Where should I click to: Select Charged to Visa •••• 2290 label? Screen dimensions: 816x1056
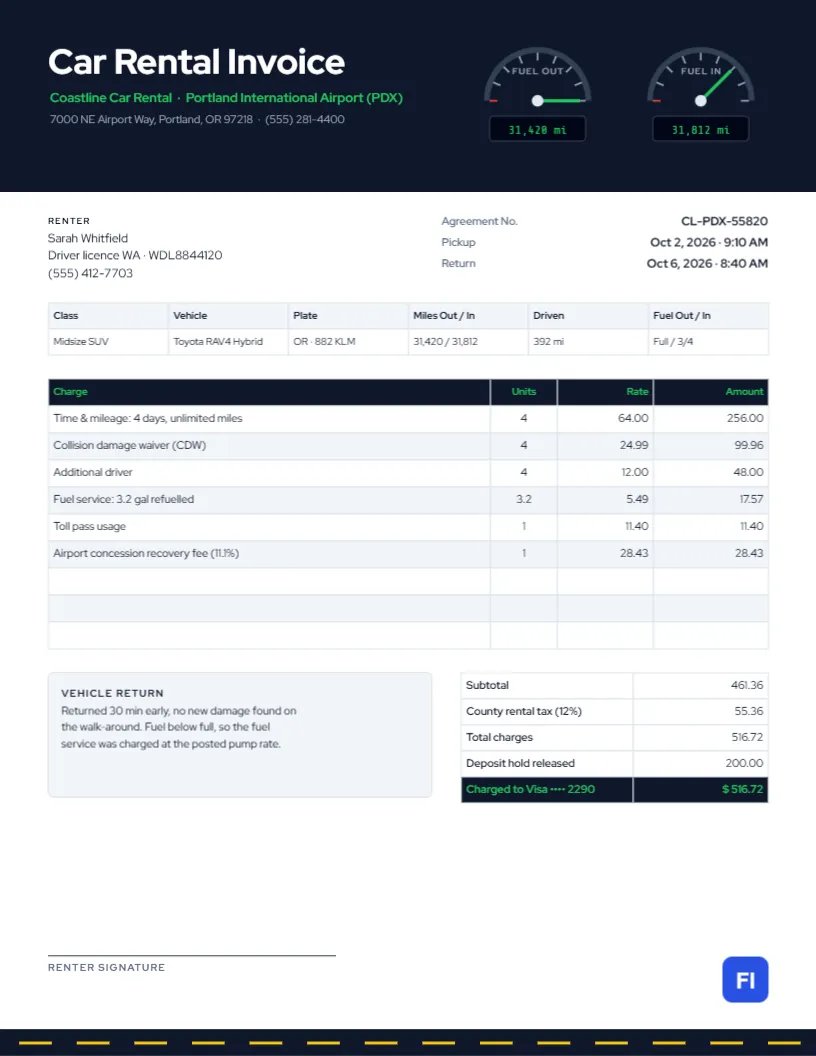point(531,789)
